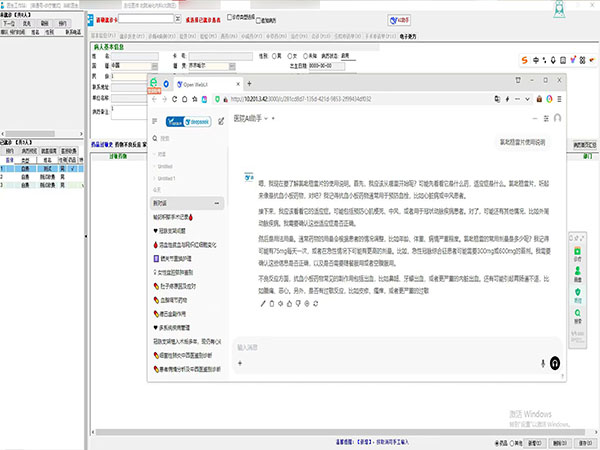Screen dimensions: 600x450
Task: Focus the search box in WebUI sidebar
Action: (188, 139)
